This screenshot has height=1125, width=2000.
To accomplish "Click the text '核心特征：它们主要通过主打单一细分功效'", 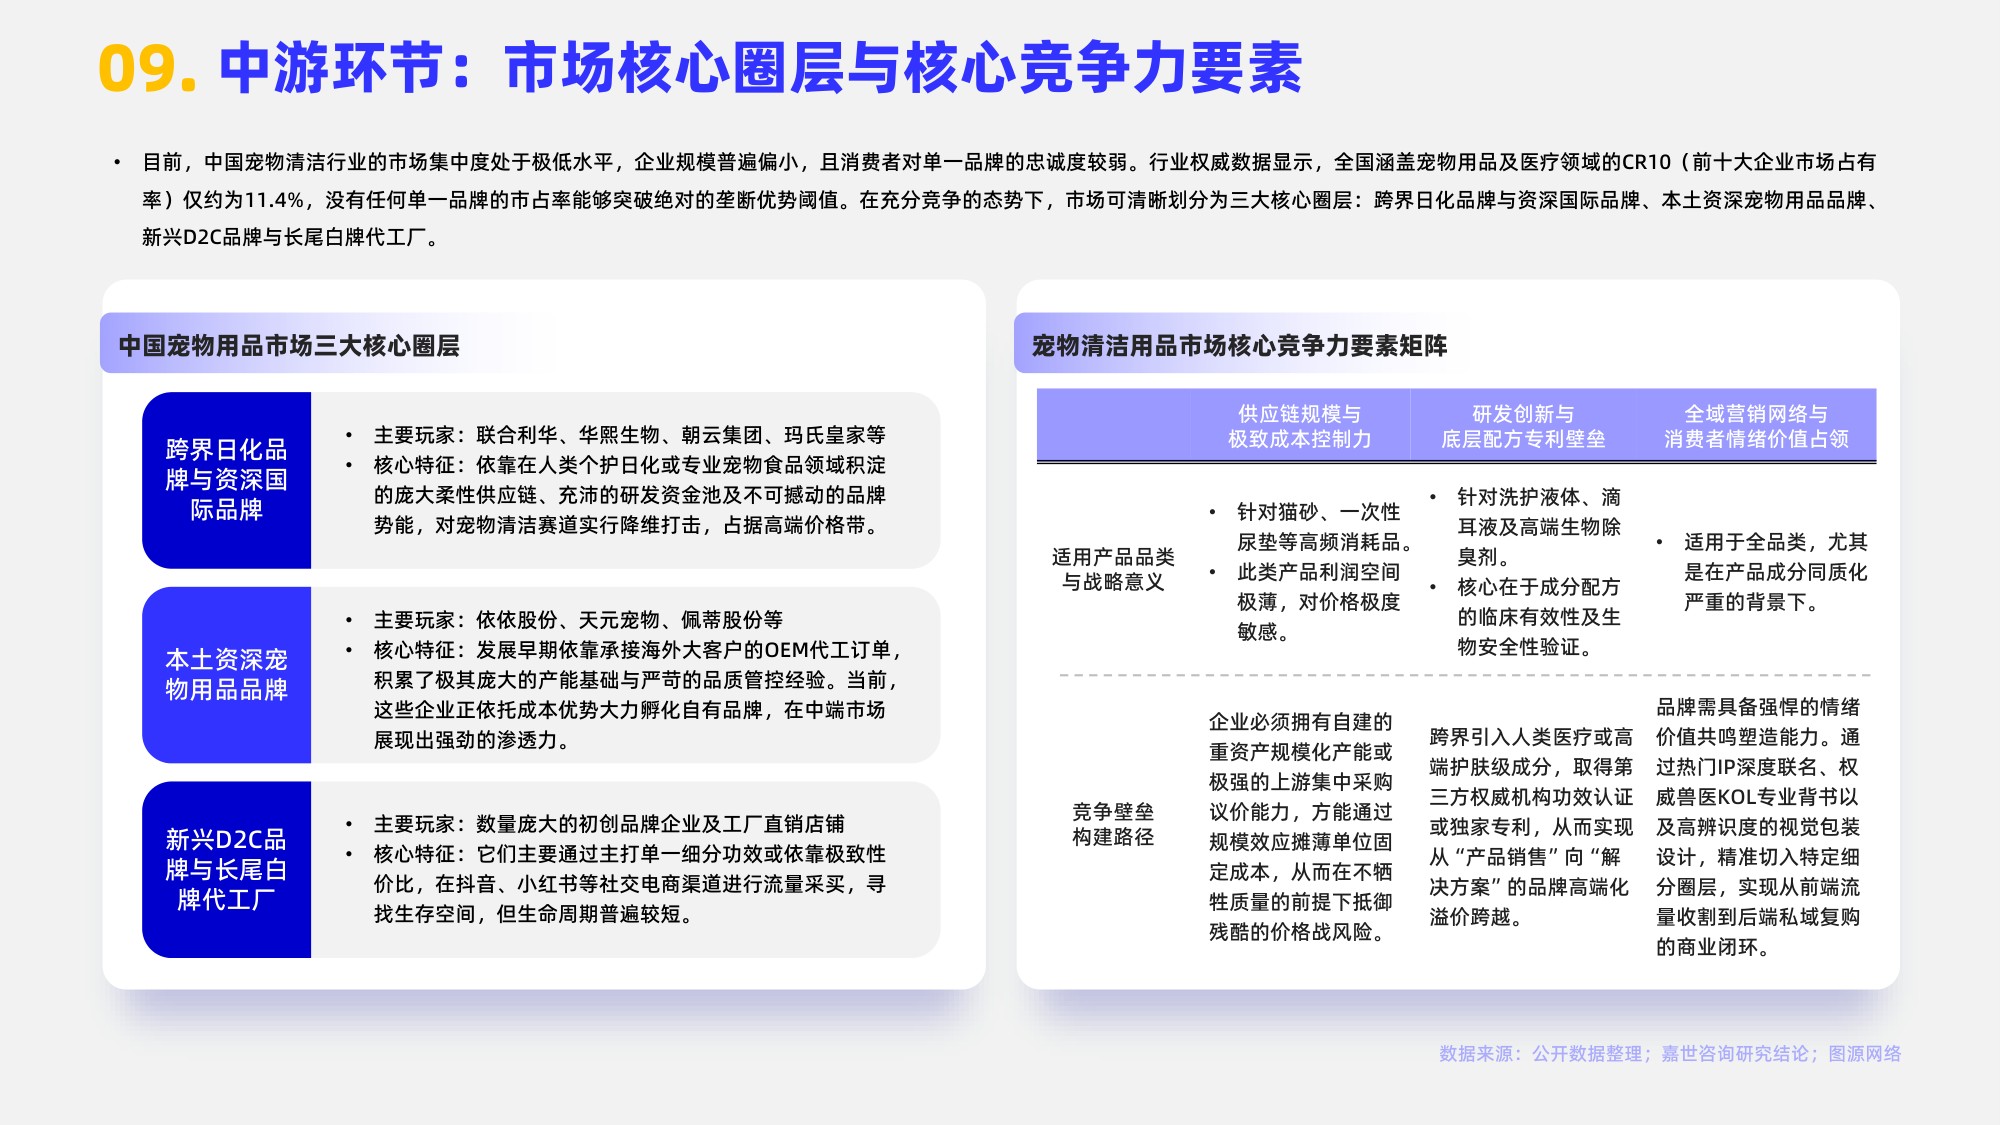I will pos(629,884).
